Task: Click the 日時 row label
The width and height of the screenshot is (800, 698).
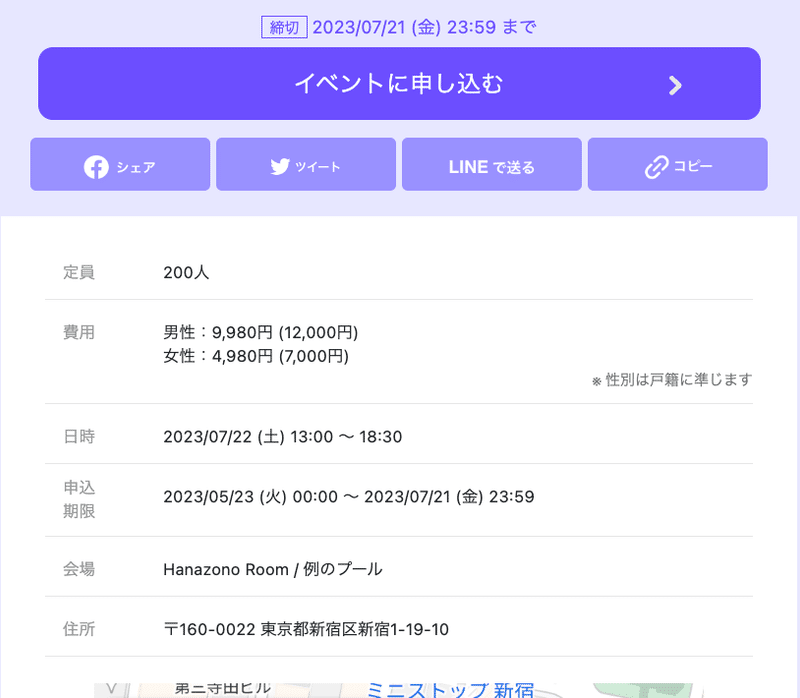Action: point(79,437)
